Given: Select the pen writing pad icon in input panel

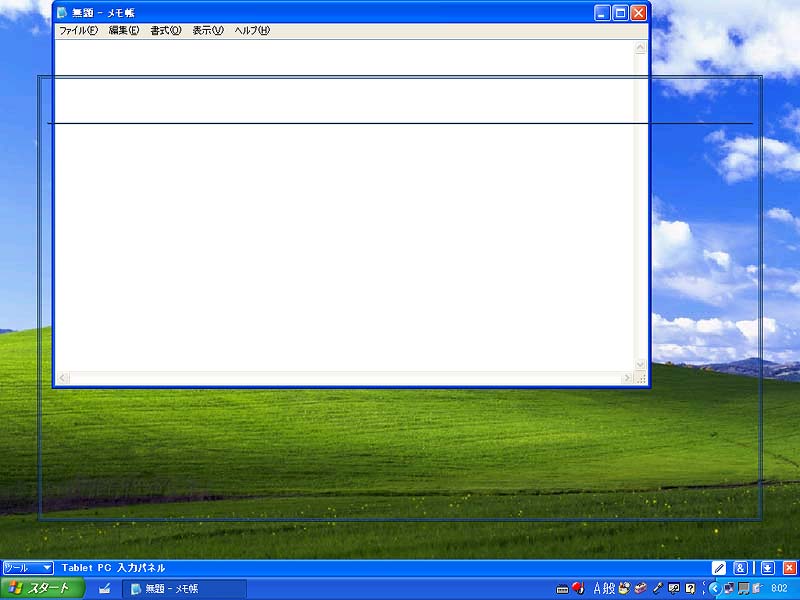Looking at the screenshot, I should point(719,568).
